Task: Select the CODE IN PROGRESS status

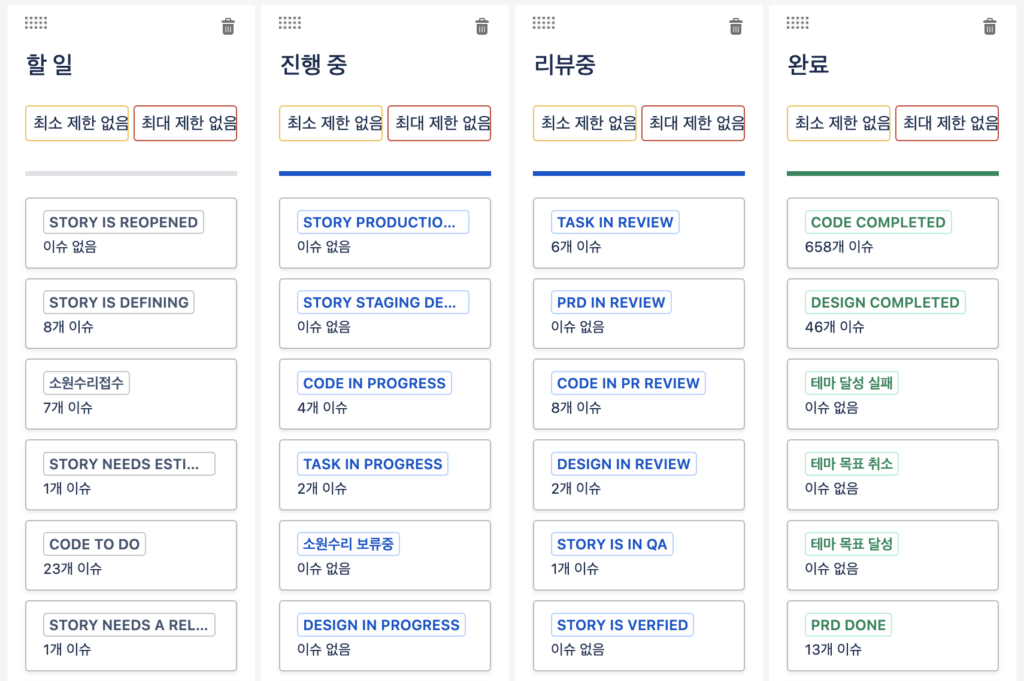Action: 385,394
